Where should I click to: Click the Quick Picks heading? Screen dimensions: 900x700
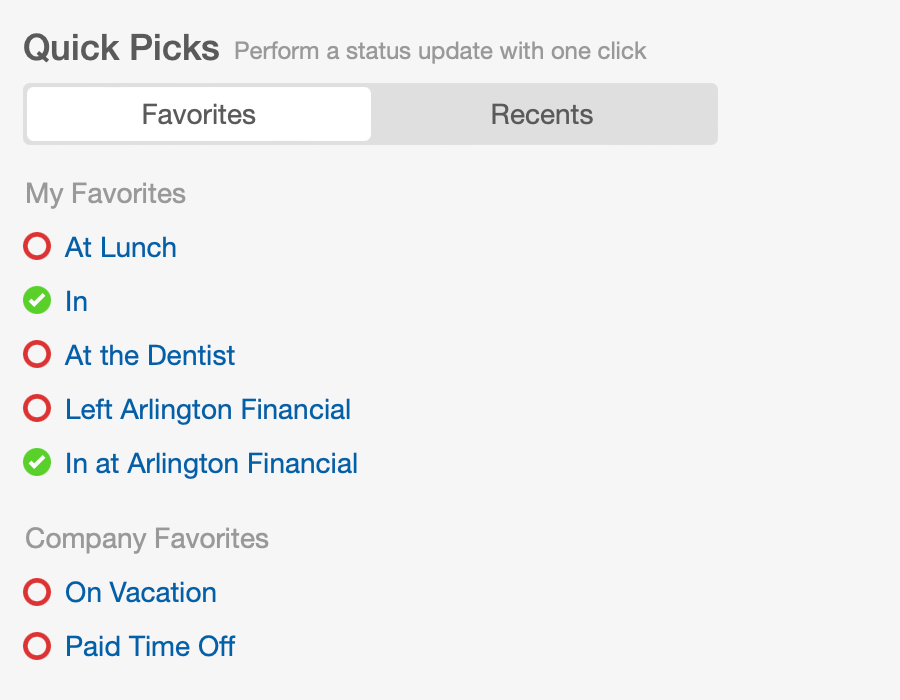[x=121, y=48]
